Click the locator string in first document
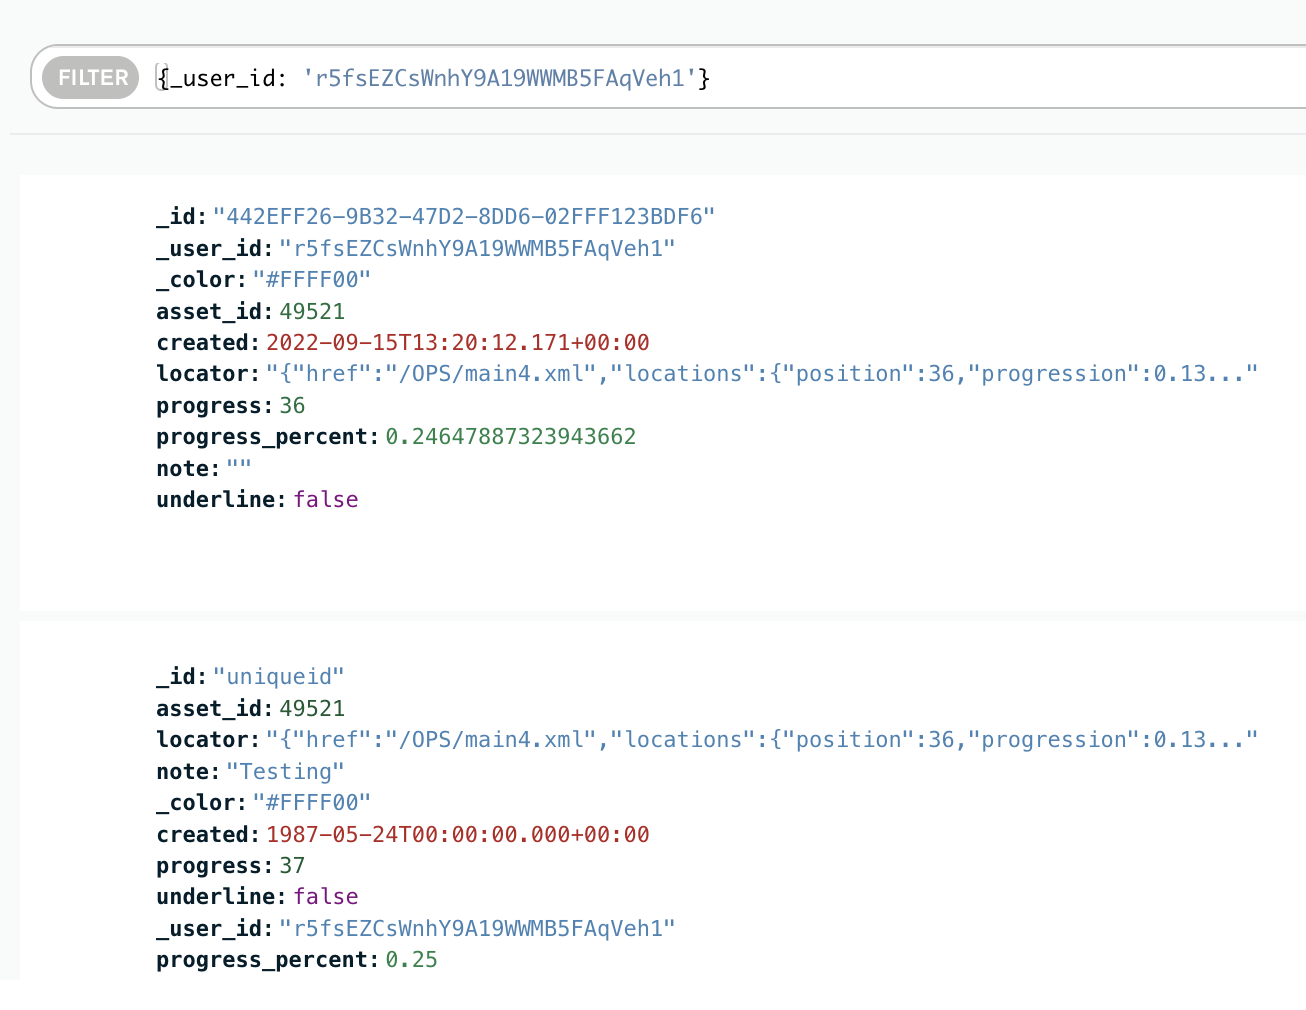The image size is (1306, 1010). coord(760,374)
